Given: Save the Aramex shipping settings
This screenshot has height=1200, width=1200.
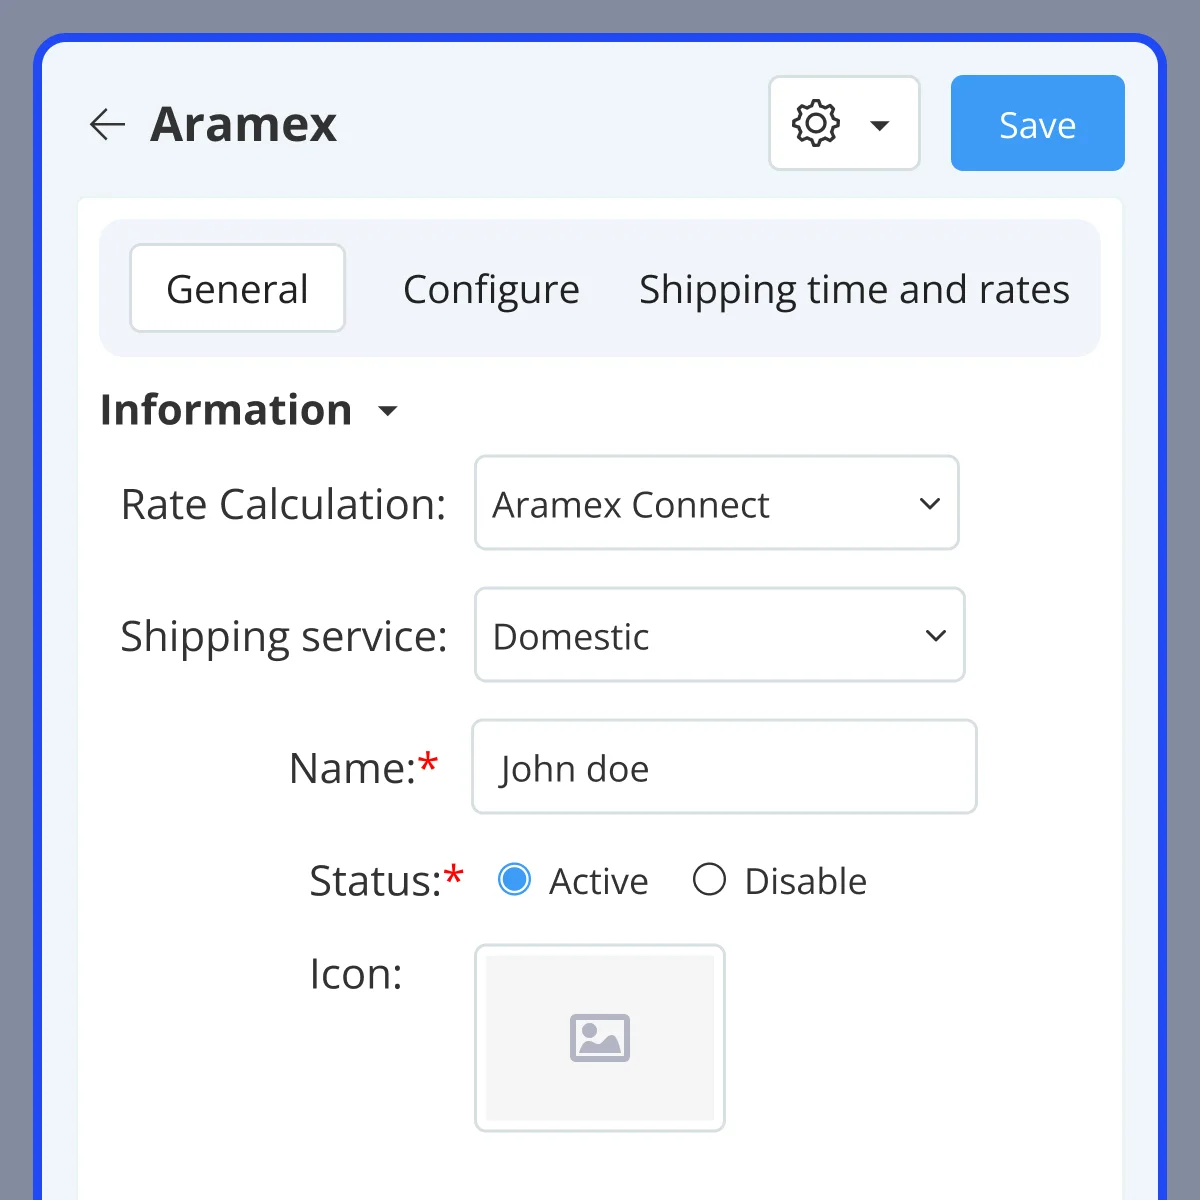Looking at the screenshot, I should coord(1037,123).
